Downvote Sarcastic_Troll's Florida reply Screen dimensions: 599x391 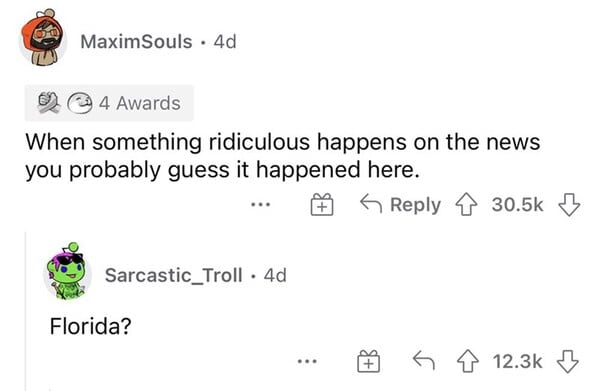(568, 361)
